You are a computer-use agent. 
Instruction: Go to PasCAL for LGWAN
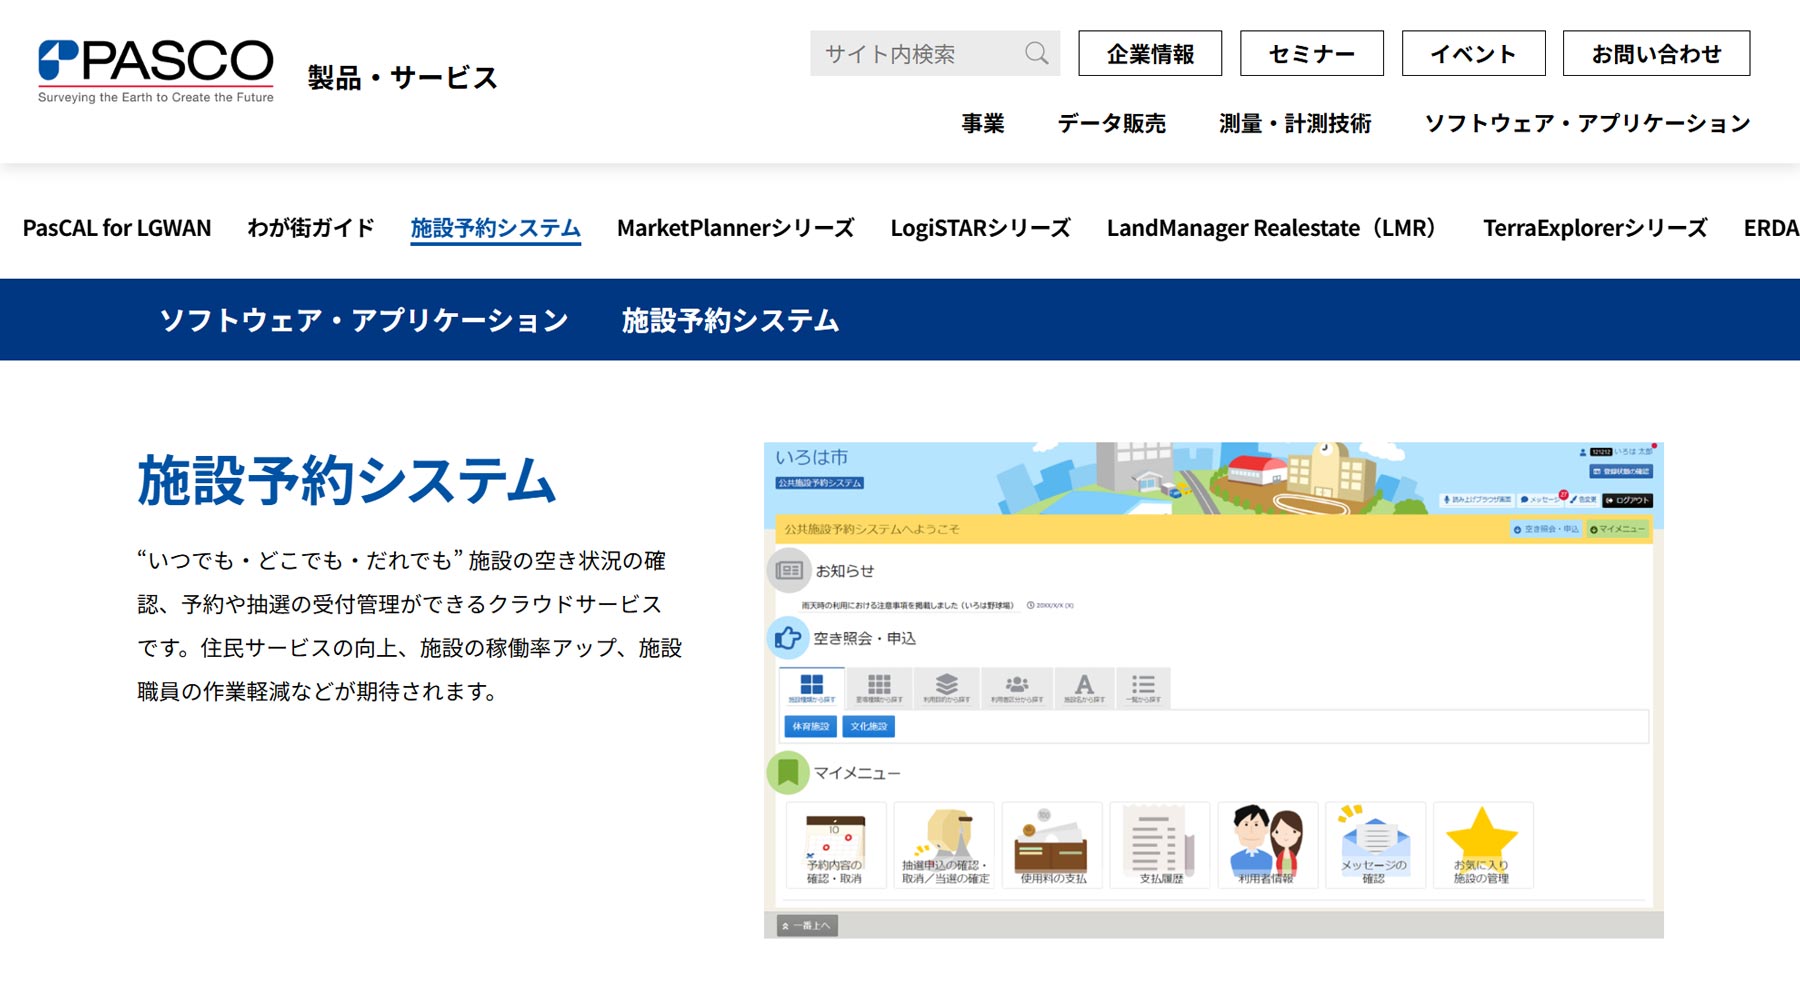(117, 228)
